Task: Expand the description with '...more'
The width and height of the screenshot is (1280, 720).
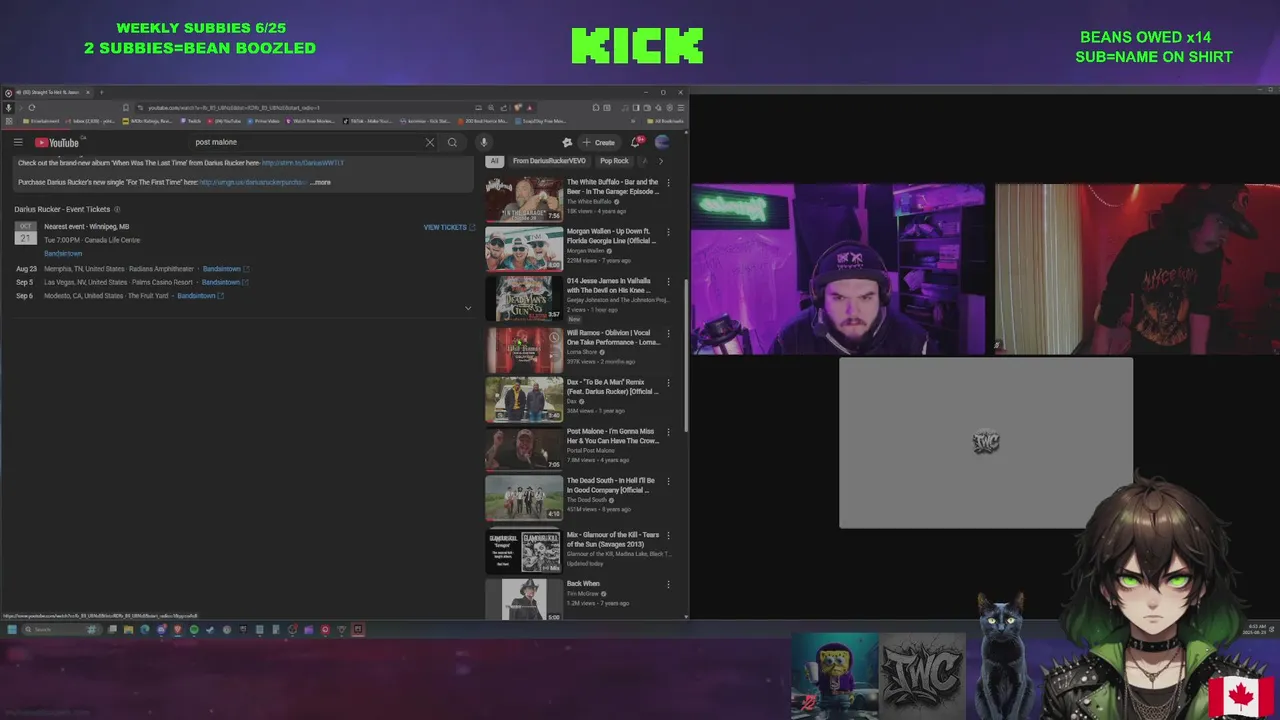Action: pos(320,182)
